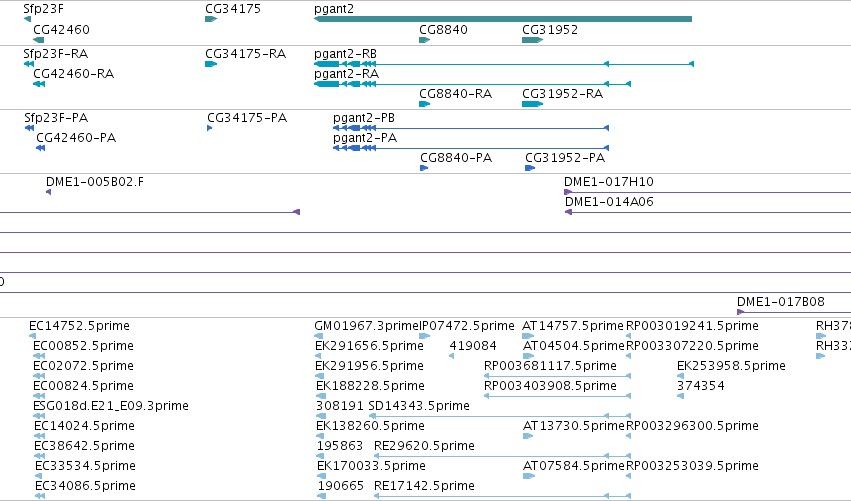This screenshot has width=851, height=501.
Task: Click the Sfp23F gene label
Action: [x=43, y=9]
